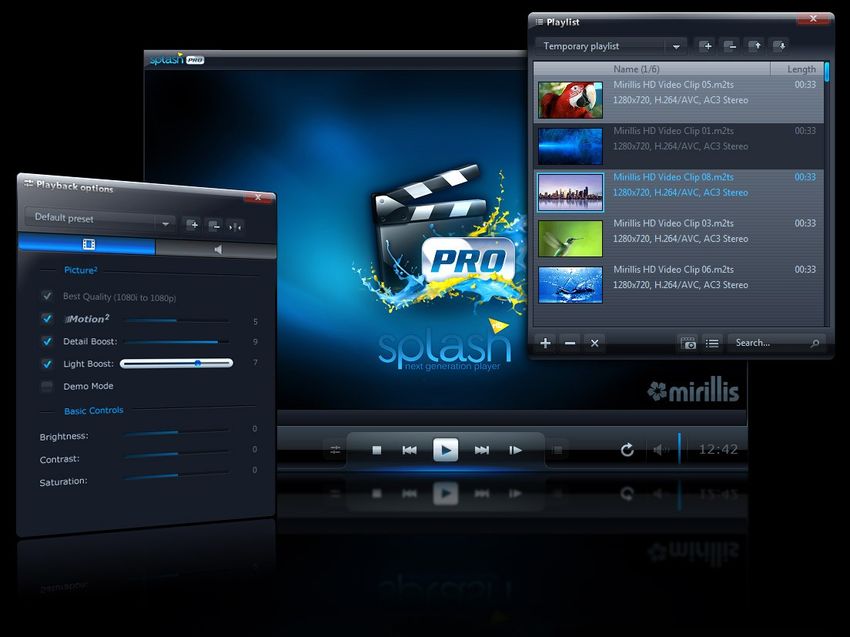Mute audio using the speaker icon in the player bar
Screen dimensions: 850x637
tap(661, 449)
